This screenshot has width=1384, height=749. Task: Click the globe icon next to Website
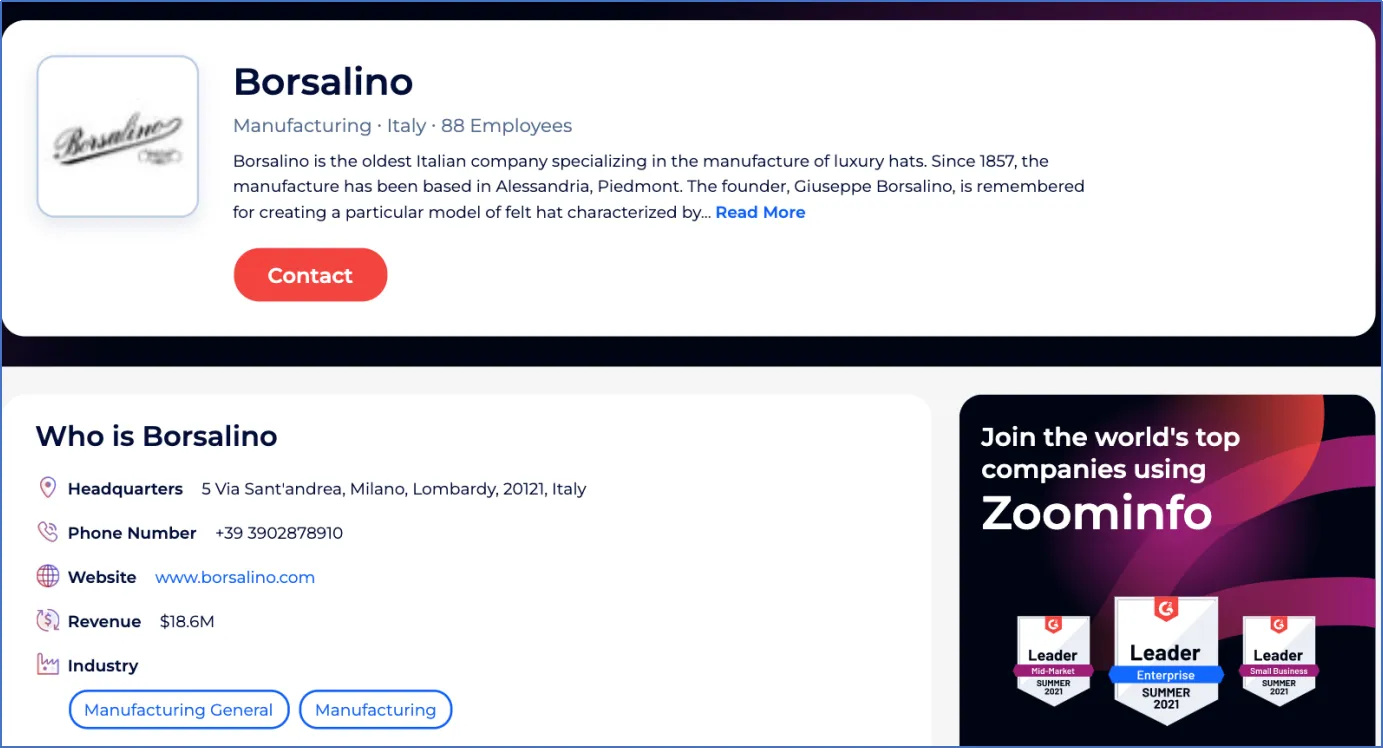(47, 576)
